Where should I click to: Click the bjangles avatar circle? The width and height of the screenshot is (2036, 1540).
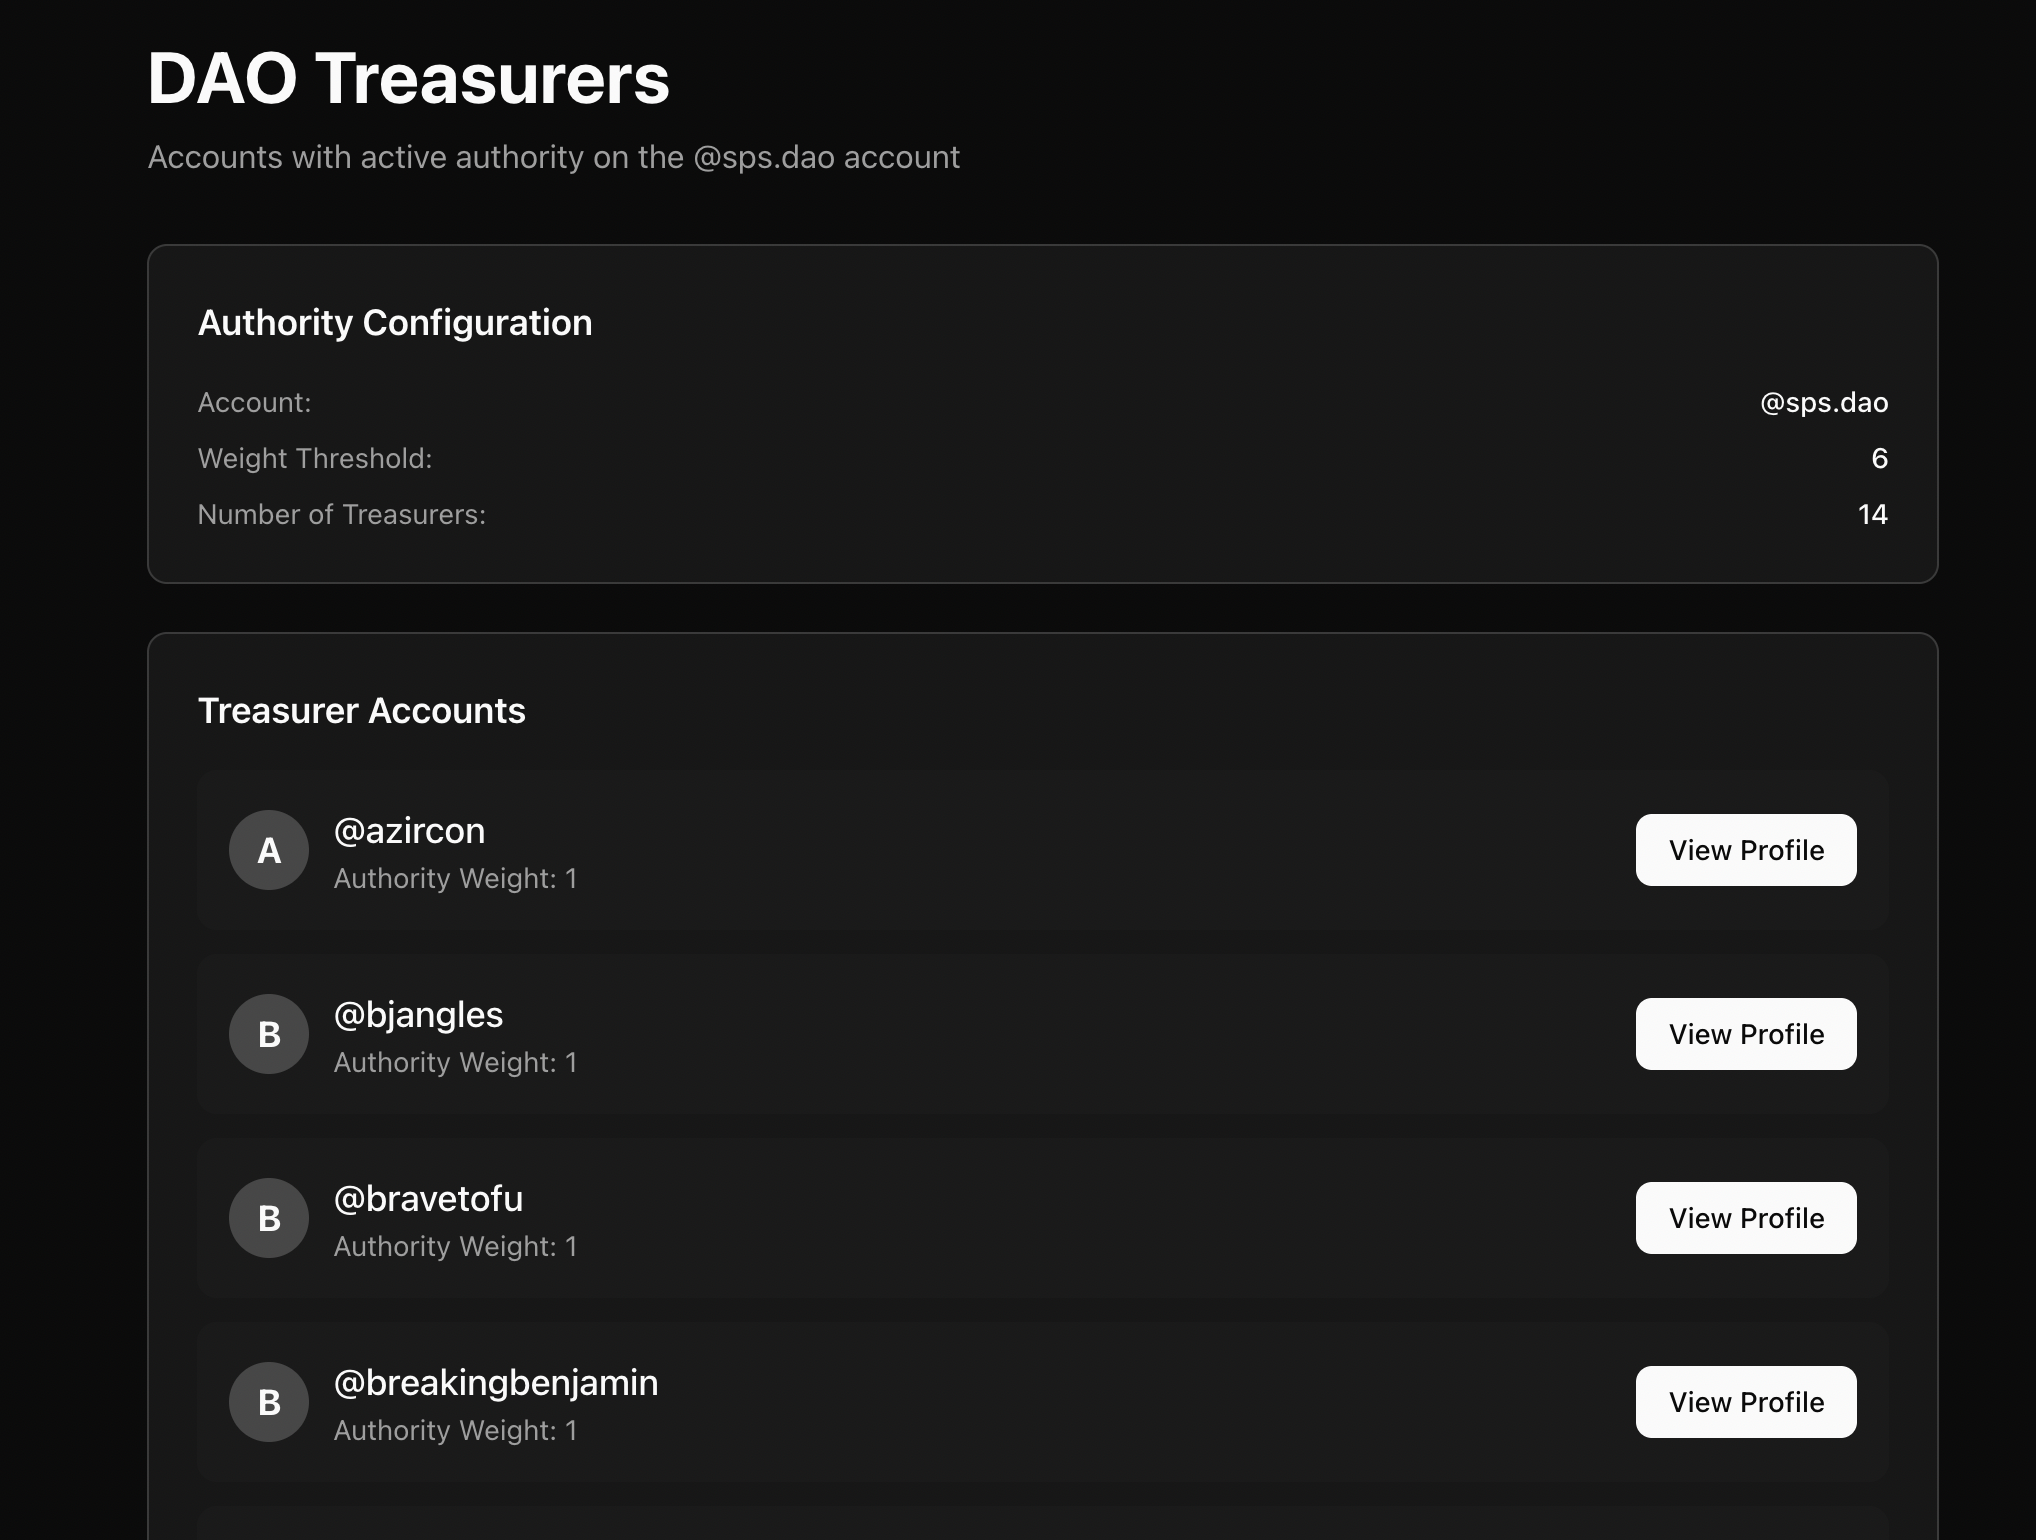click(269, 1034)
